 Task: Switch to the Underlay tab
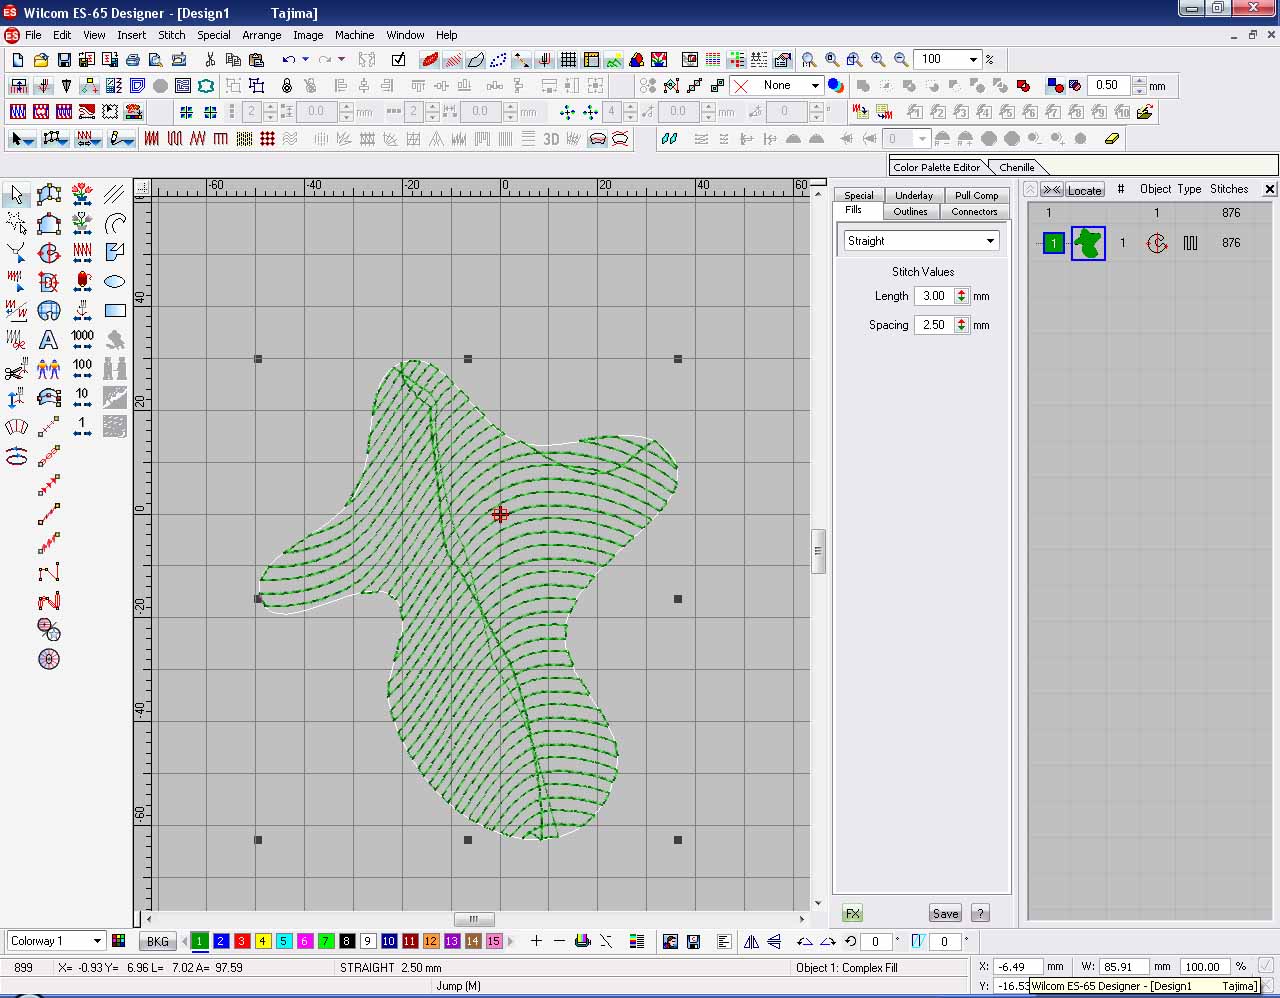(x=913, y=195)
